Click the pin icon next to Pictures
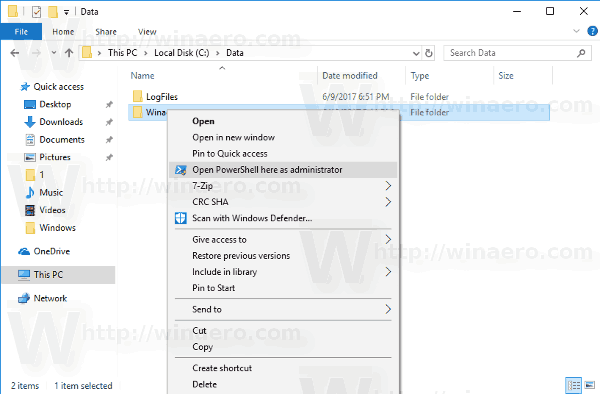This screenshot has height=394, width=600. [109, 157]
